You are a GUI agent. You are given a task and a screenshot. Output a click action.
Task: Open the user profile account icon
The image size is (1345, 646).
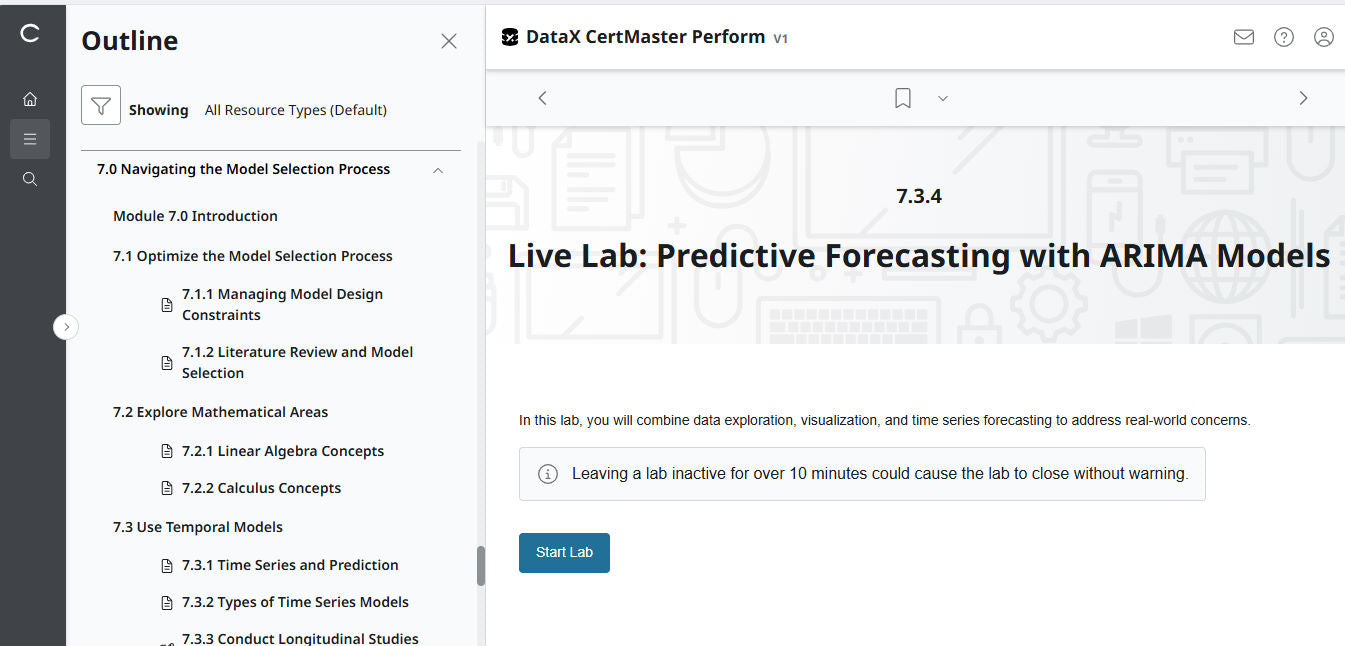[x=1324, y=37]
